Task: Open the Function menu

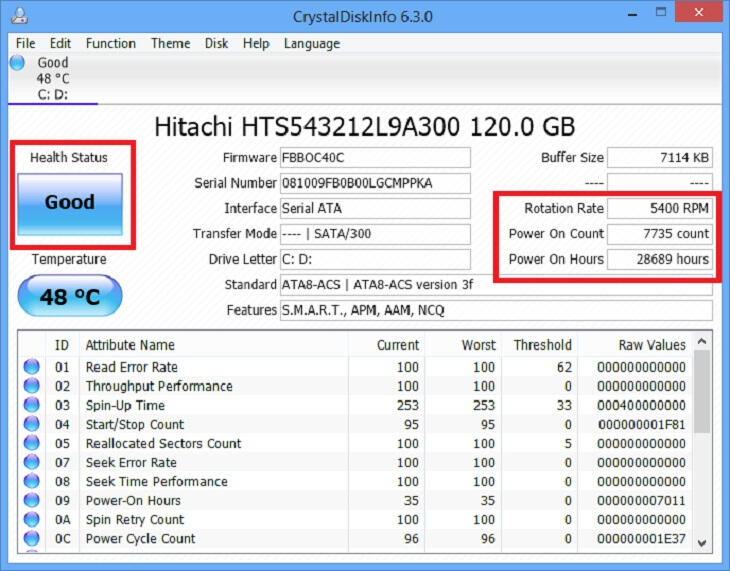Action: [110, 43]
